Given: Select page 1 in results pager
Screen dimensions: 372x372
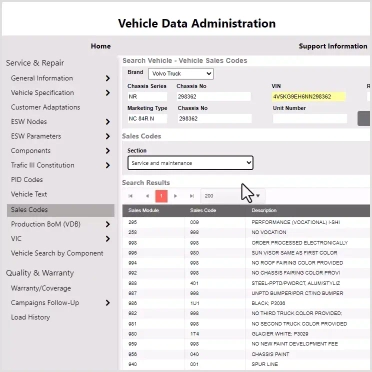Looking at the screenshot, I should click(x=161, y=196).
